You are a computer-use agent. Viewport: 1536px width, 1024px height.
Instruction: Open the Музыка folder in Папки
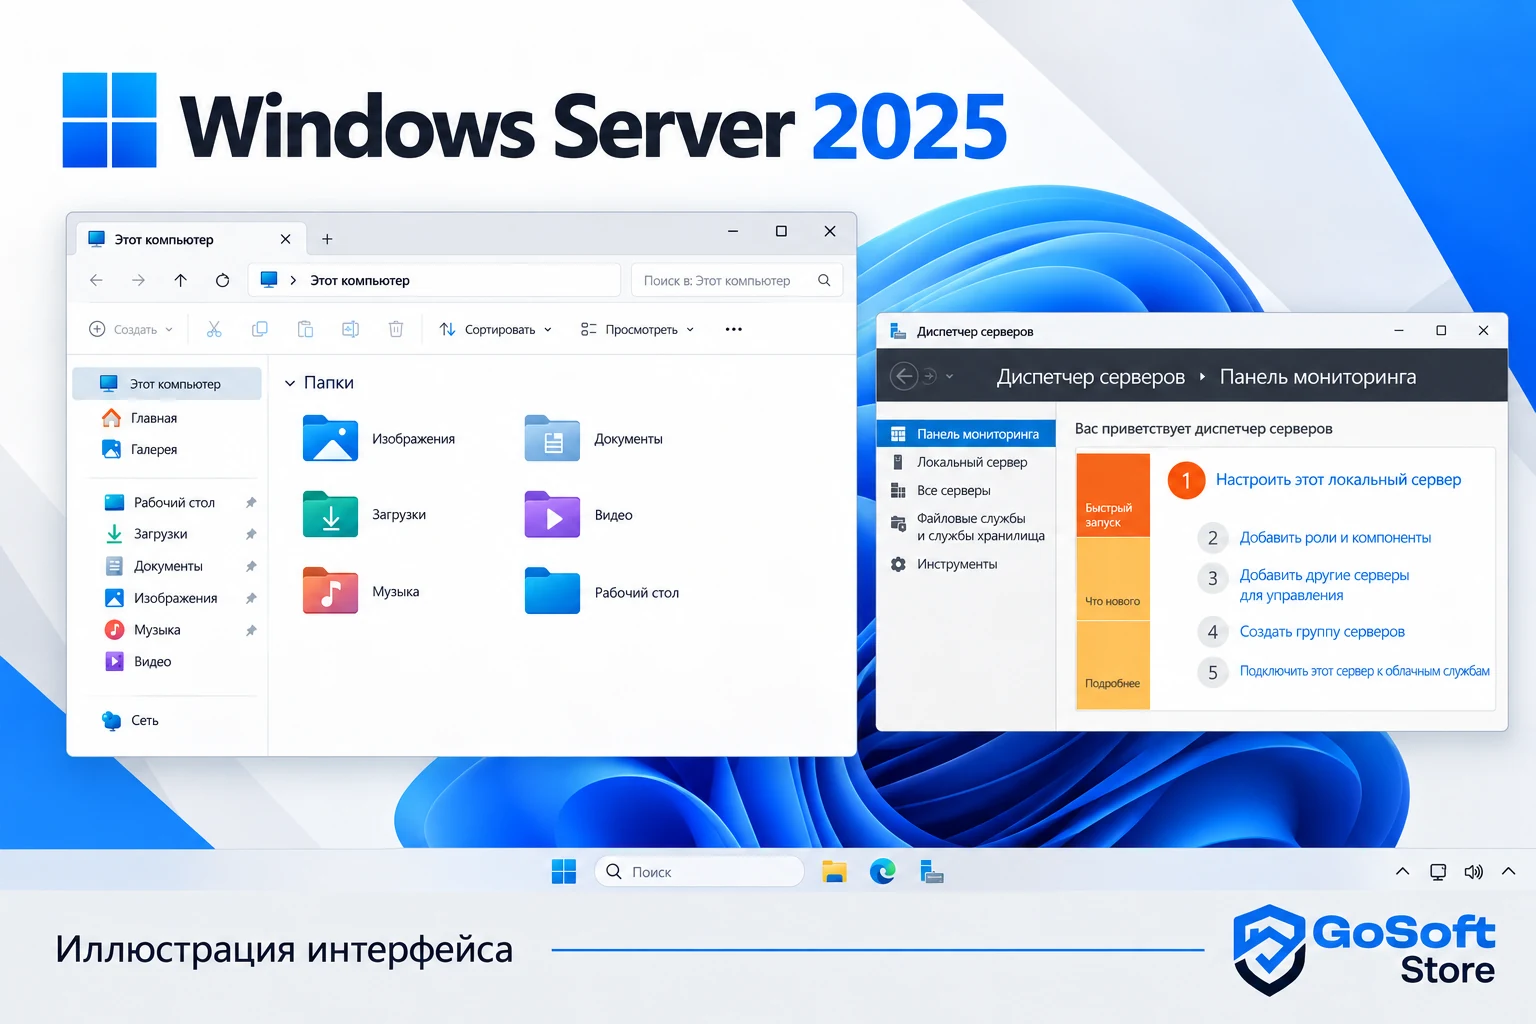pyautogui.click(x=361, y=591)
